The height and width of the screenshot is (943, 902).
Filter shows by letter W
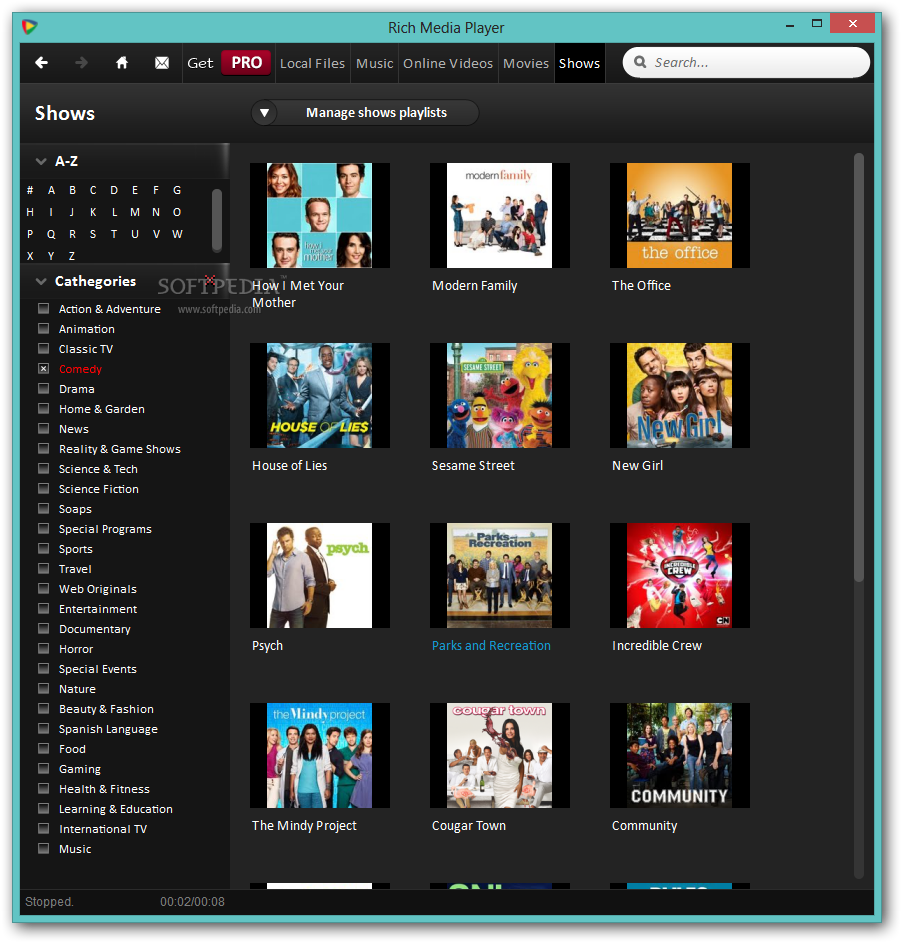(177, 235)
